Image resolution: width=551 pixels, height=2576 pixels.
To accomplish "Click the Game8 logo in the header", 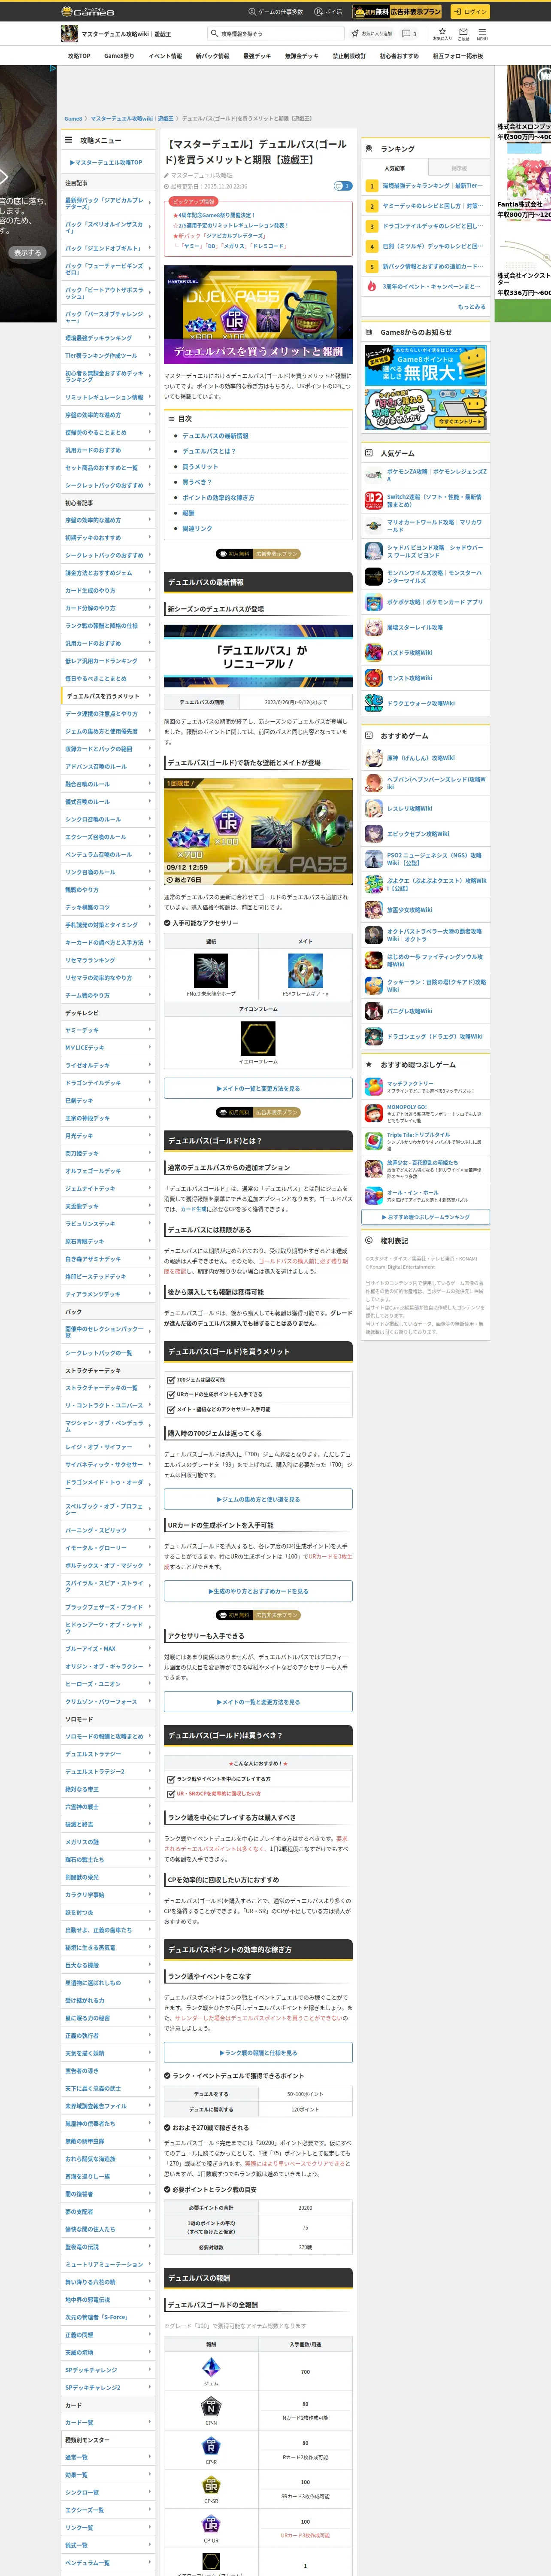I will (x=88, y=11).
